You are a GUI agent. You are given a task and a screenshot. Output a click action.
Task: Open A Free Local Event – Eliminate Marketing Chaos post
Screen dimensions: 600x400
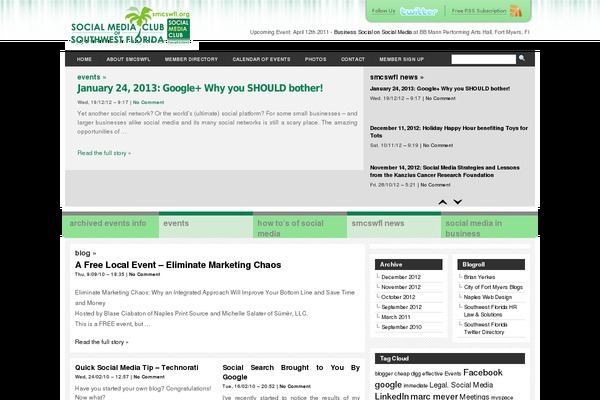[x=178, y=265]
